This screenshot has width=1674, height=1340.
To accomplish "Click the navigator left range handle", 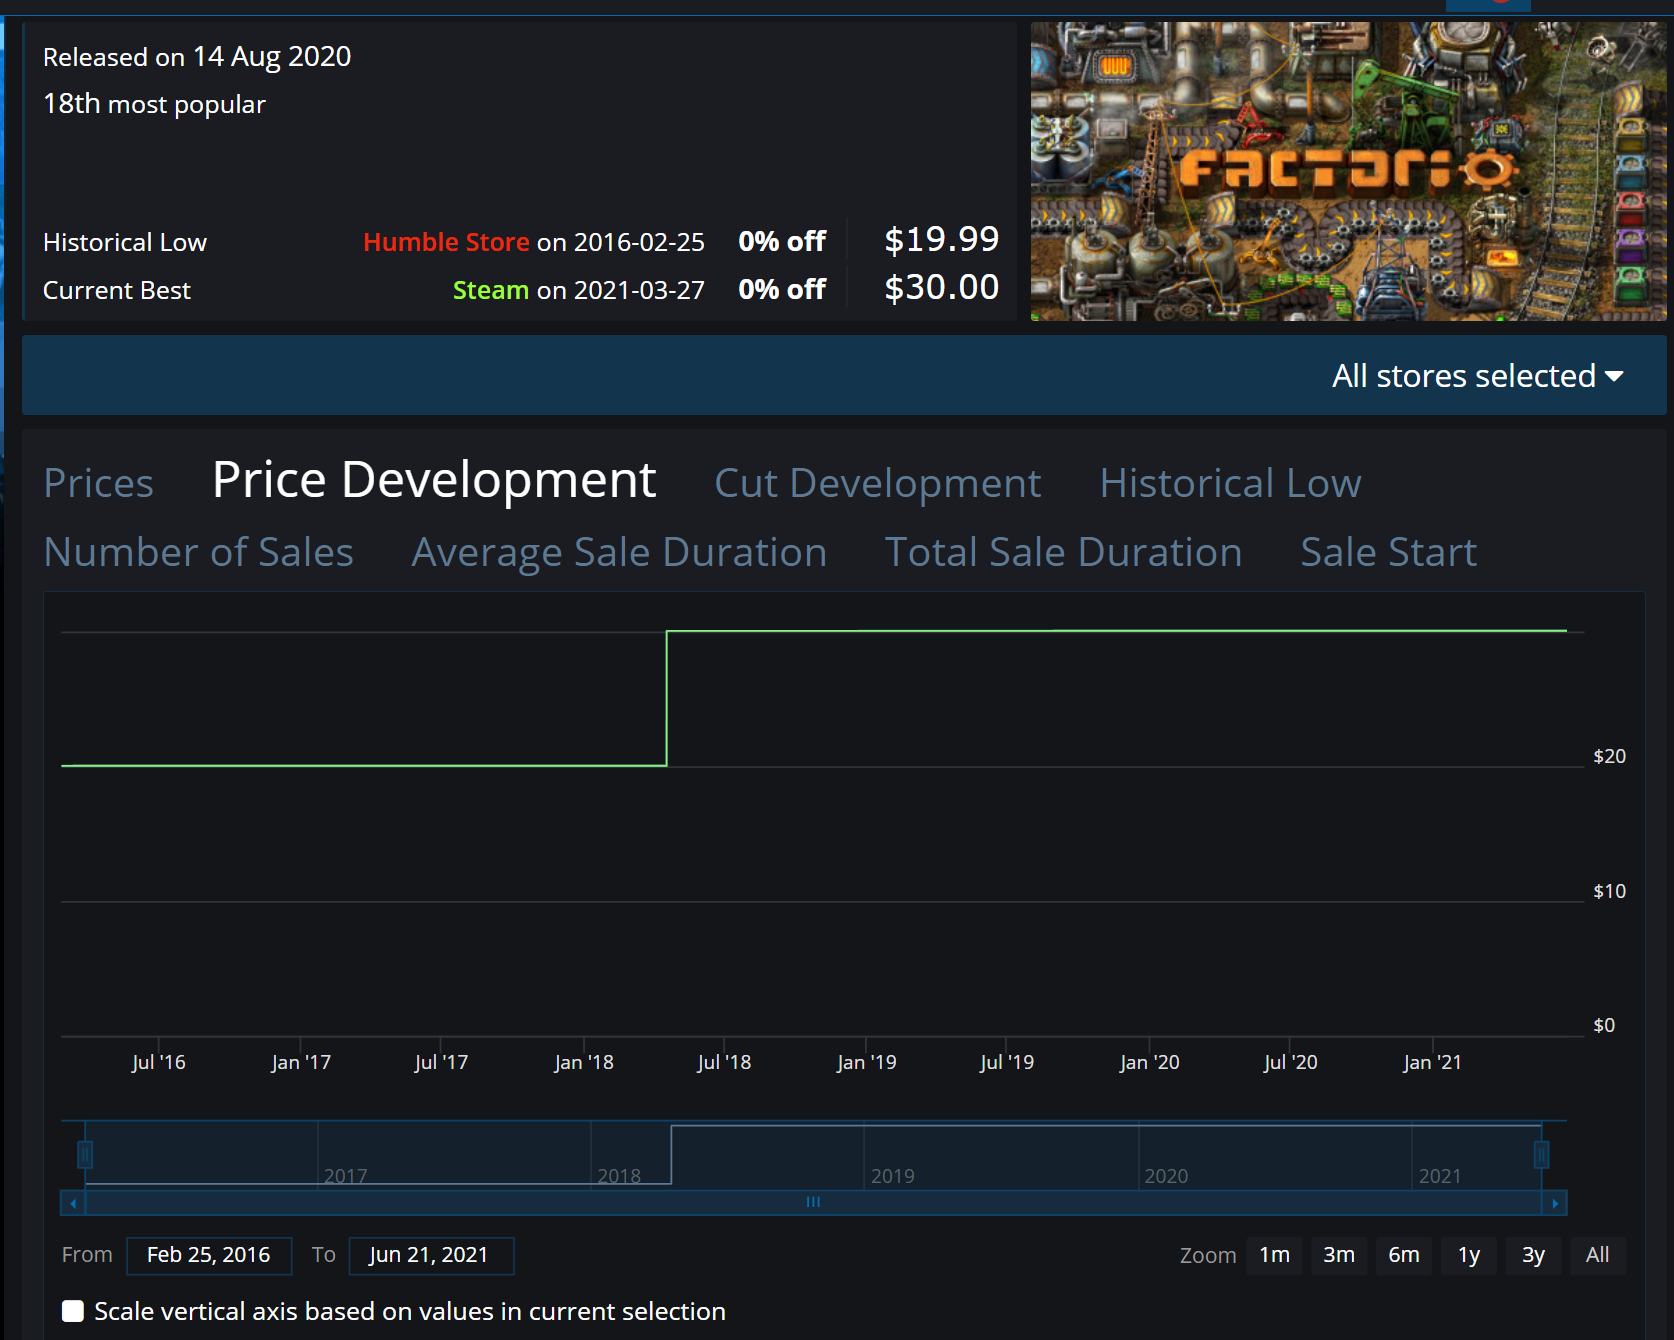I will pyautogui.click(x=85, y=1155).
